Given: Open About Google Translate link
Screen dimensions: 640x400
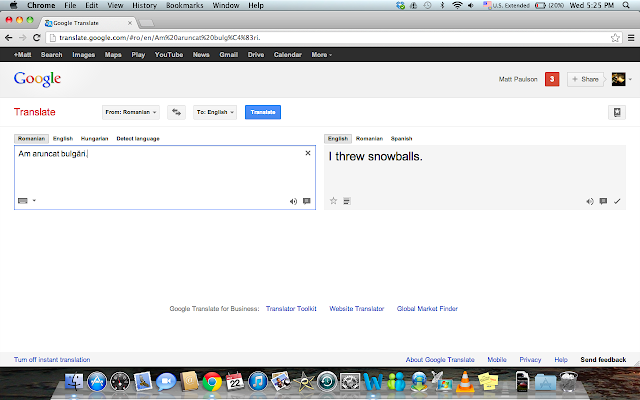Looking at the screenshot, I should [440, 360].
